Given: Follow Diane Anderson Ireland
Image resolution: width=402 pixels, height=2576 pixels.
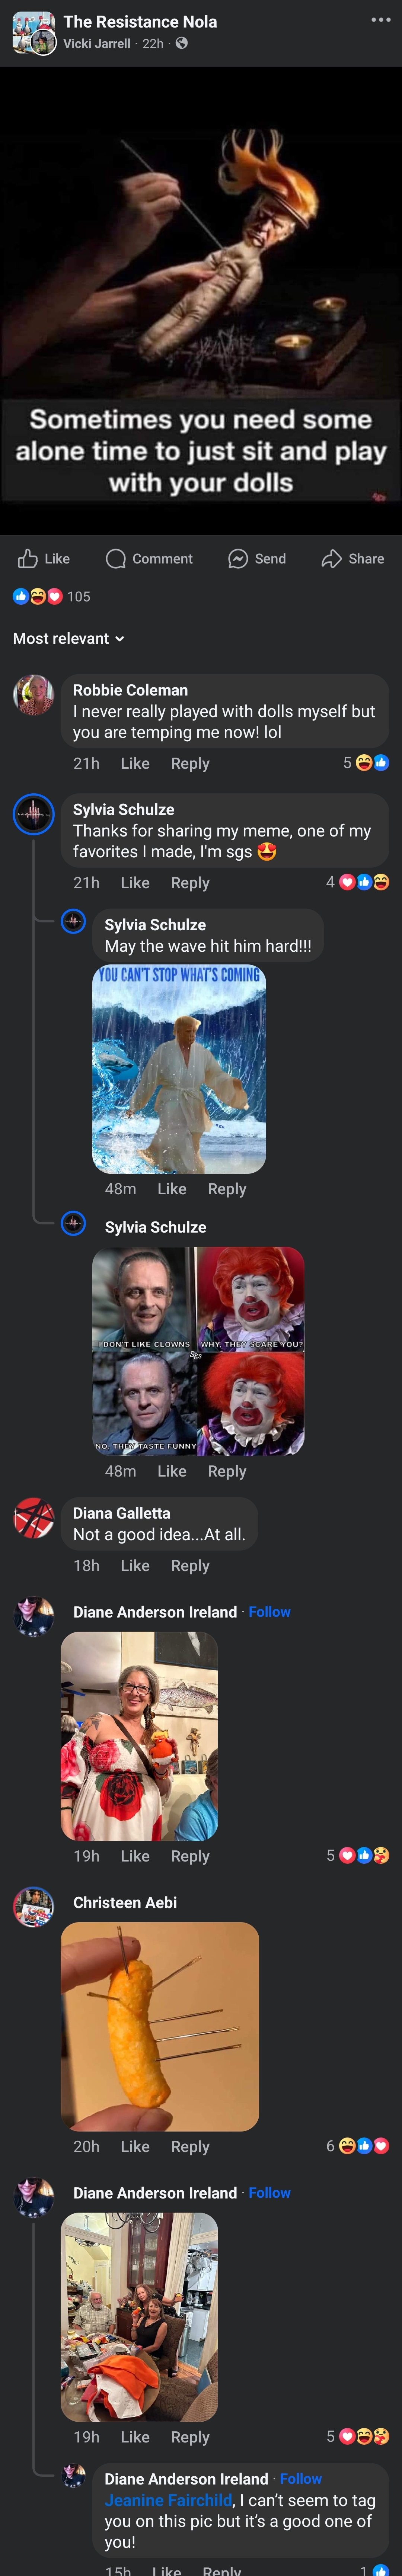Looking at the screenshot, I should 269,1612.
